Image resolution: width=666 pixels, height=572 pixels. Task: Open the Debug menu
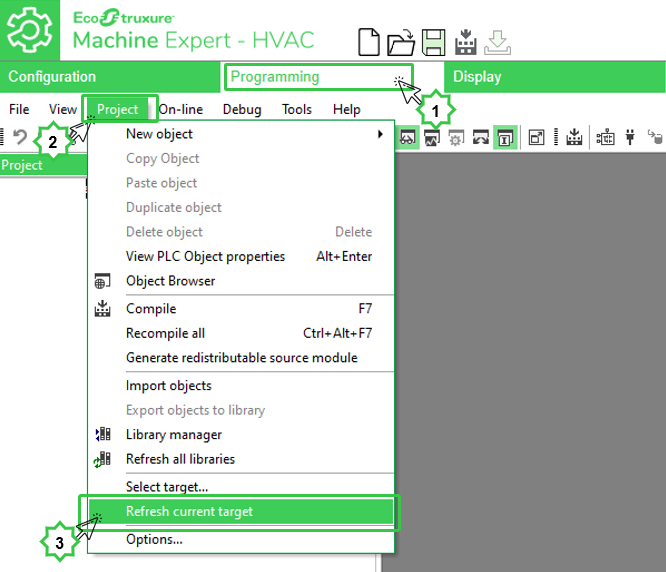click(242, 109)
